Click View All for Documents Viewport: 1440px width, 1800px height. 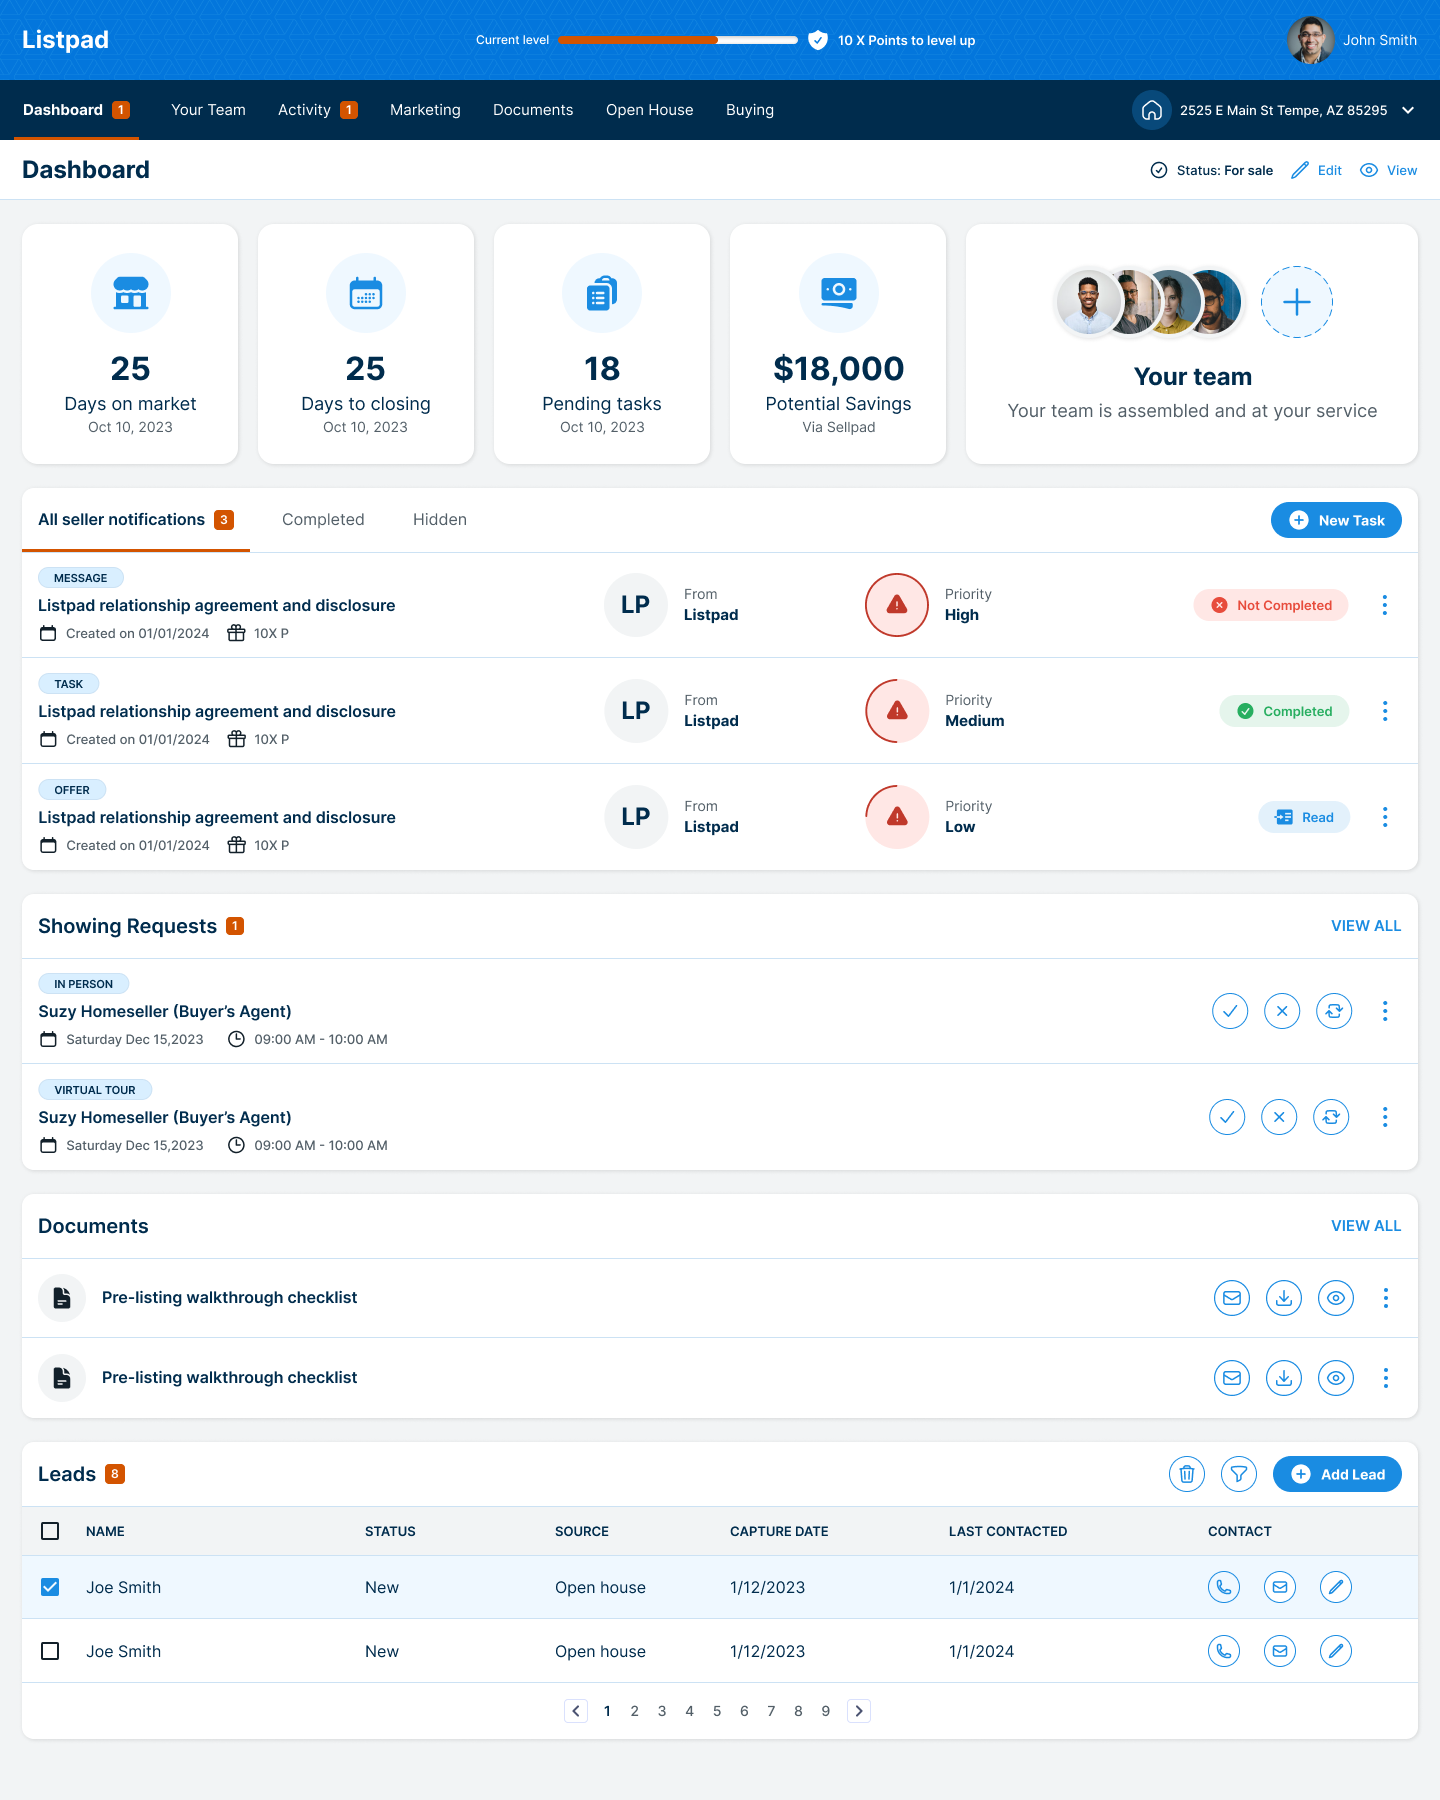(1366, 1226)
